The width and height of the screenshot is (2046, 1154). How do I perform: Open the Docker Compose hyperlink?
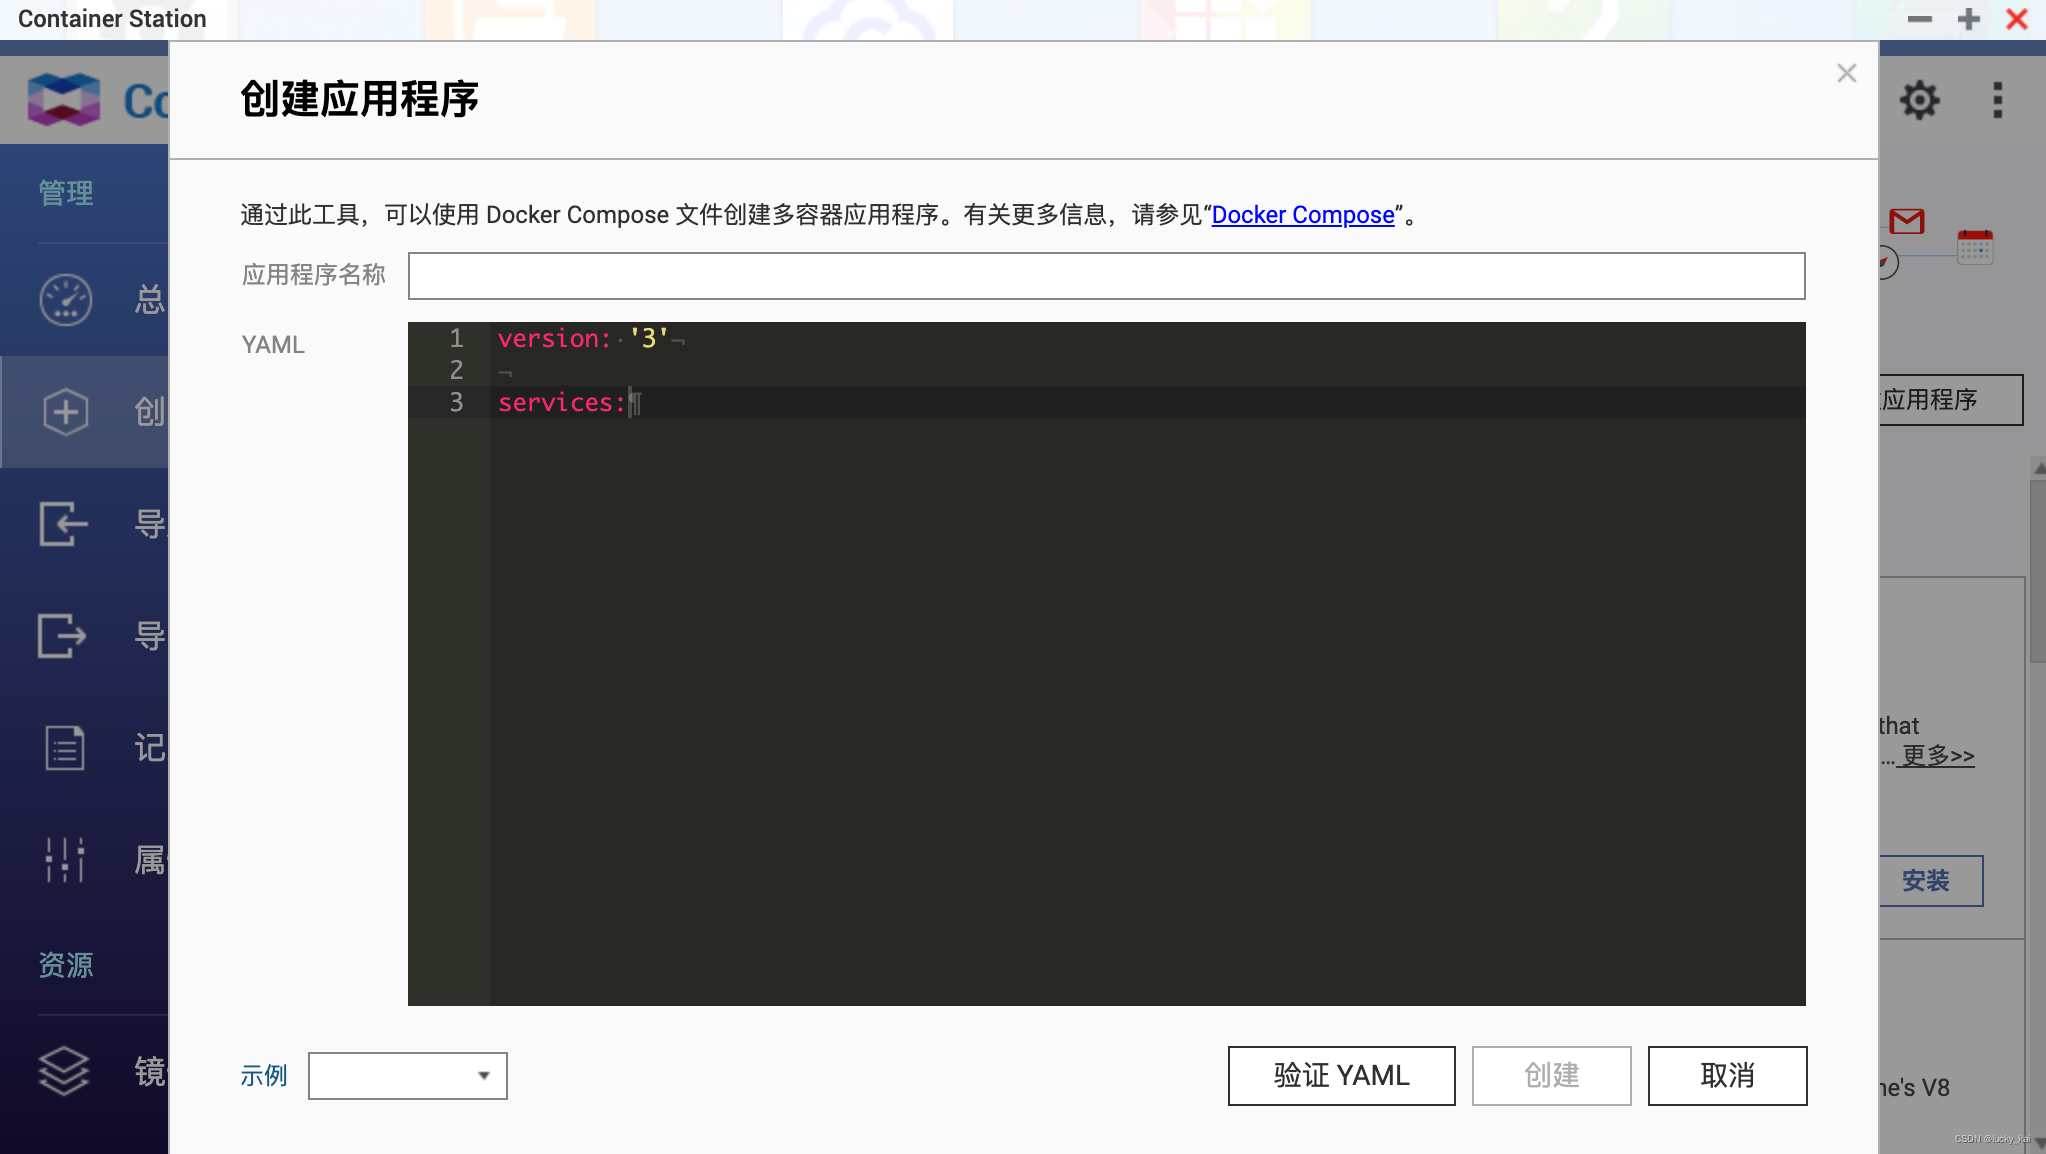tap(1302, 215)
